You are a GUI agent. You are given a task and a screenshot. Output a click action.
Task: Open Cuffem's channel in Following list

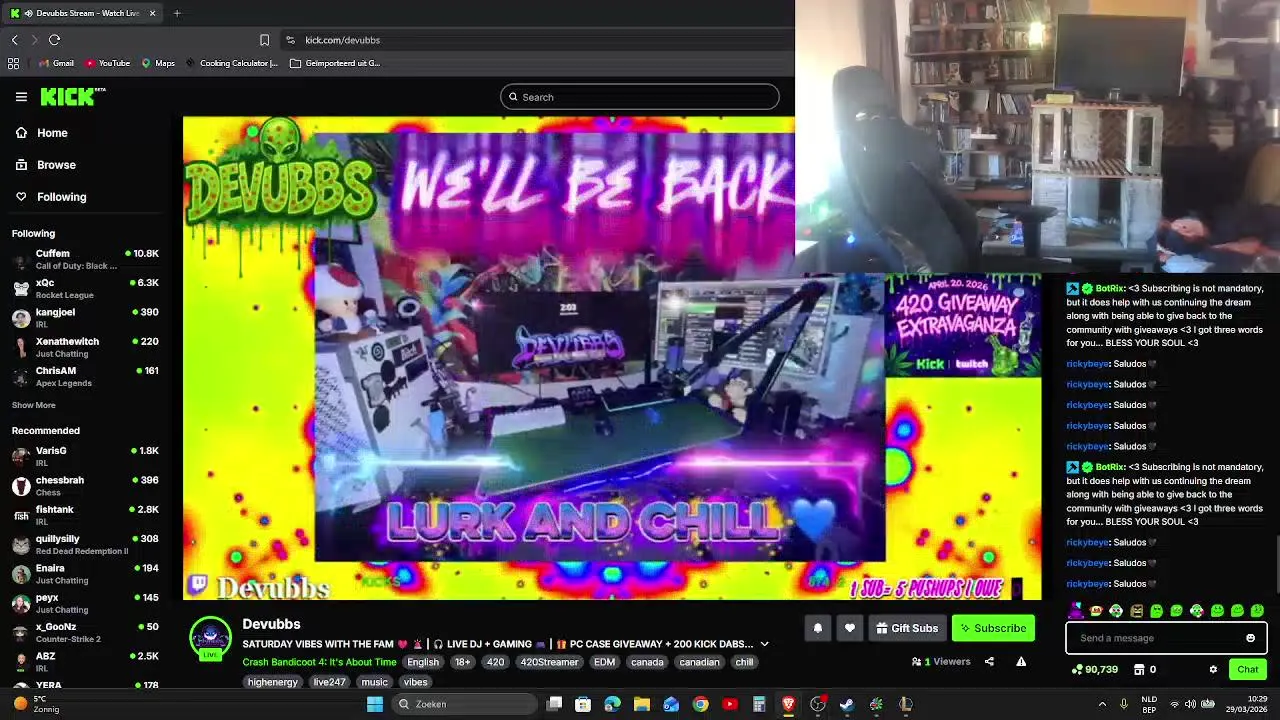(85, 259)
